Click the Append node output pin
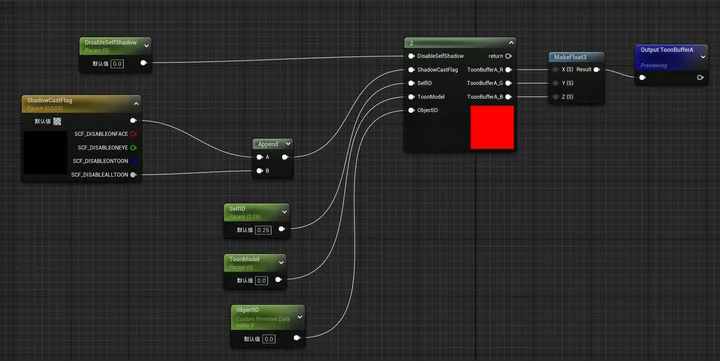720x361 pixels. 285,157
